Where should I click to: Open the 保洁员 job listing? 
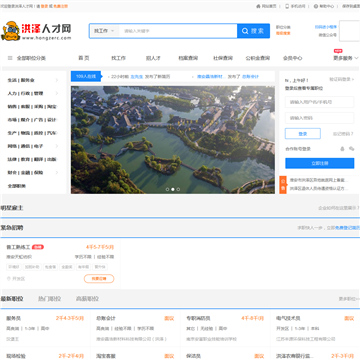tap(193, 356)
